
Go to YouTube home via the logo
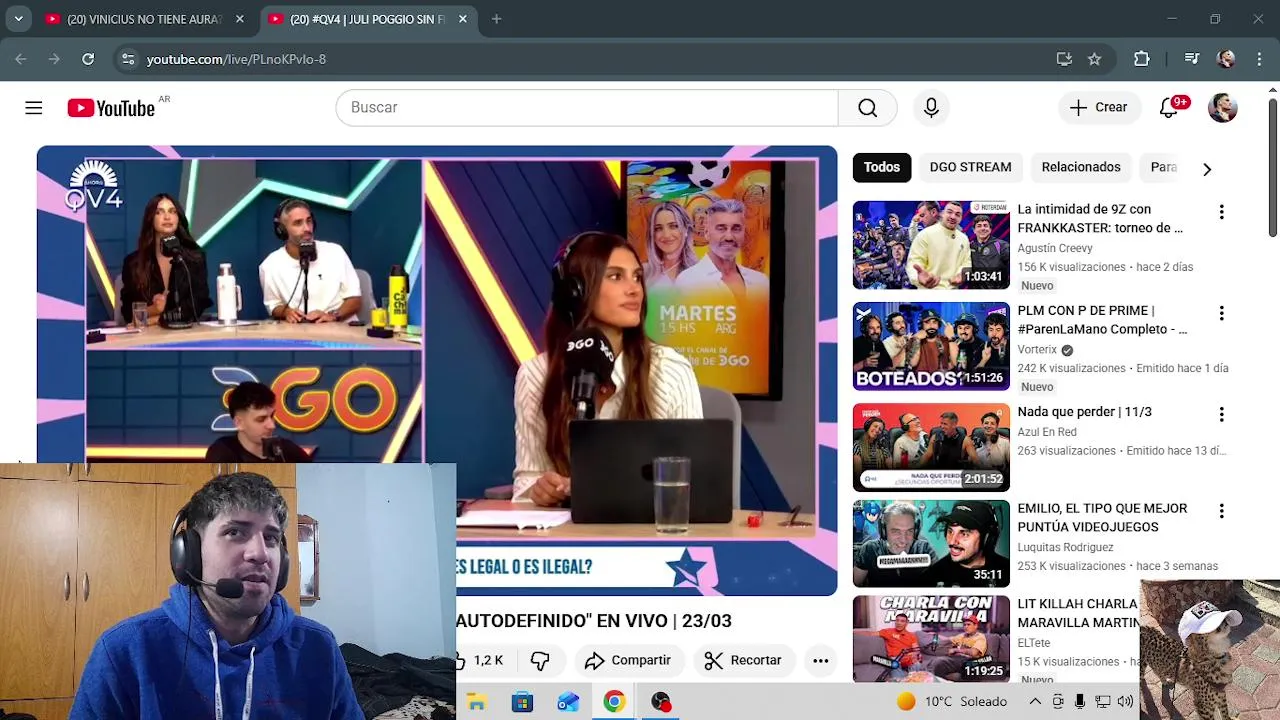click(x=111, y=108)
